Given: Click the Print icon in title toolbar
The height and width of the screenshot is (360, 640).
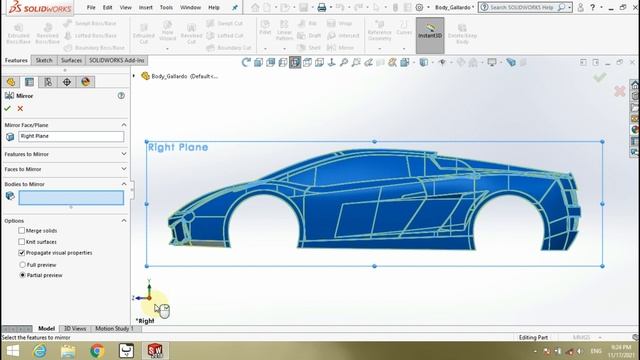Looking at the screenshot, I should (x=322, y=7).
